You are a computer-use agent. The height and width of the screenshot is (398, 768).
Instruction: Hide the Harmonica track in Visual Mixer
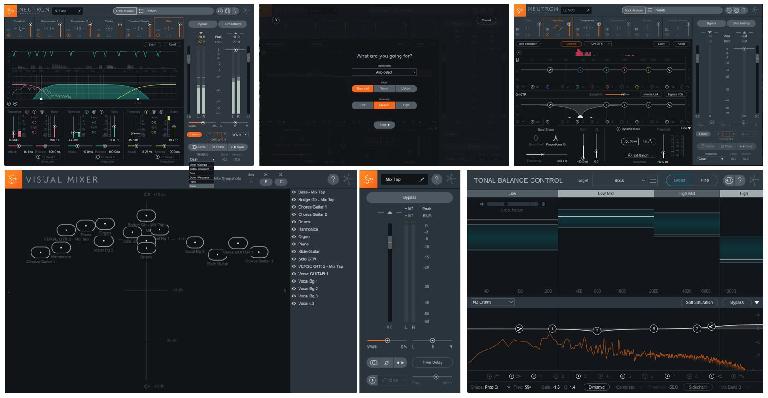pyautogui.click(x=294, y=229)
